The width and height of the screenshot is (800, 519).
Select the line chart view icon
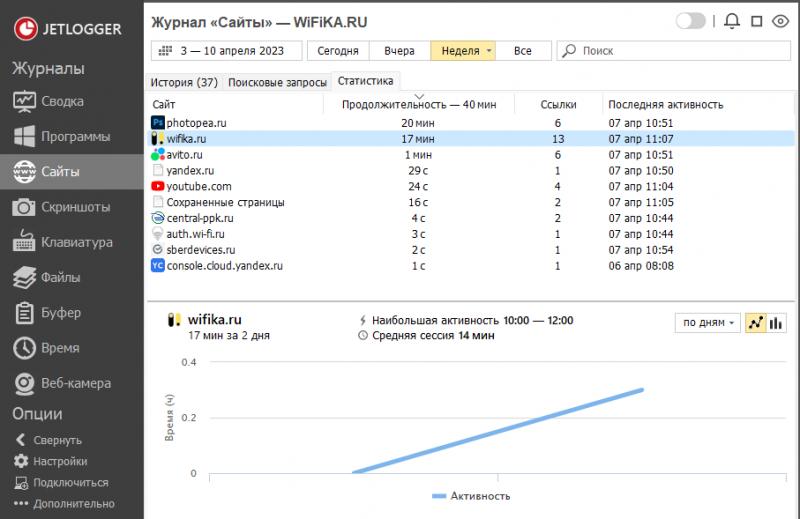coord(756,323)
